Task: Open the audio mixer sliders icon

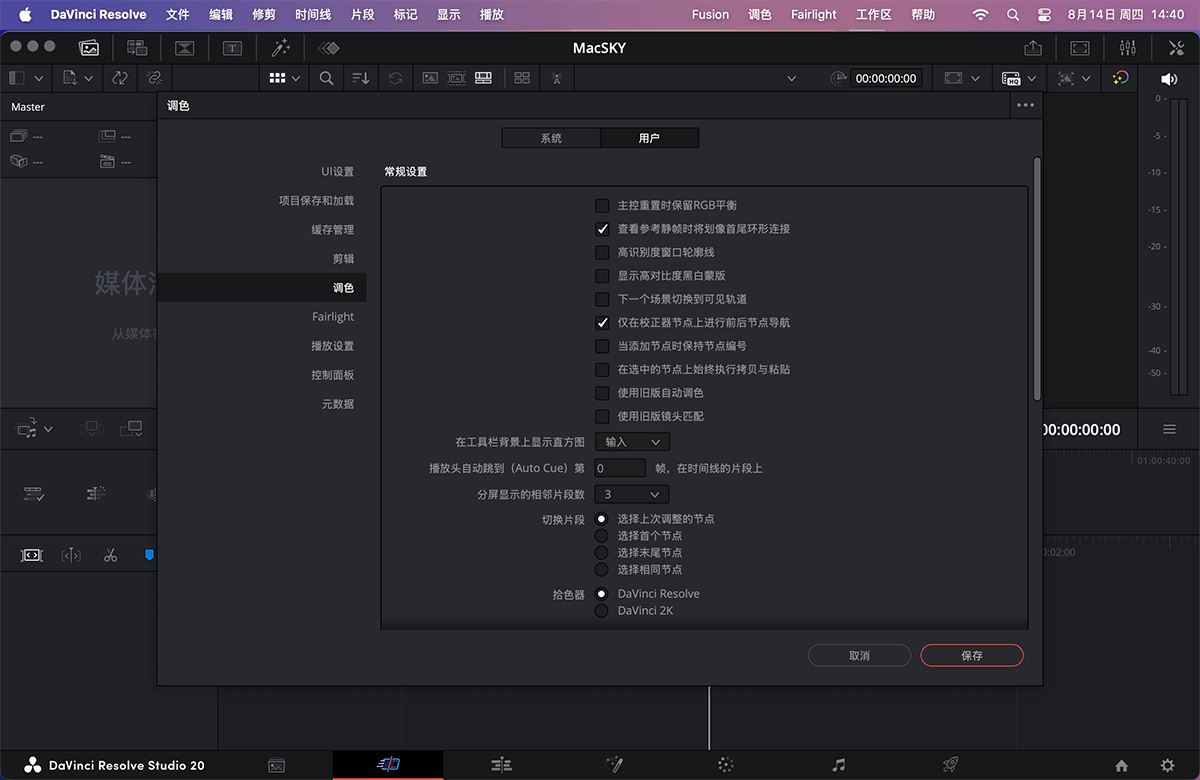Action: [x=1128, y=47]
